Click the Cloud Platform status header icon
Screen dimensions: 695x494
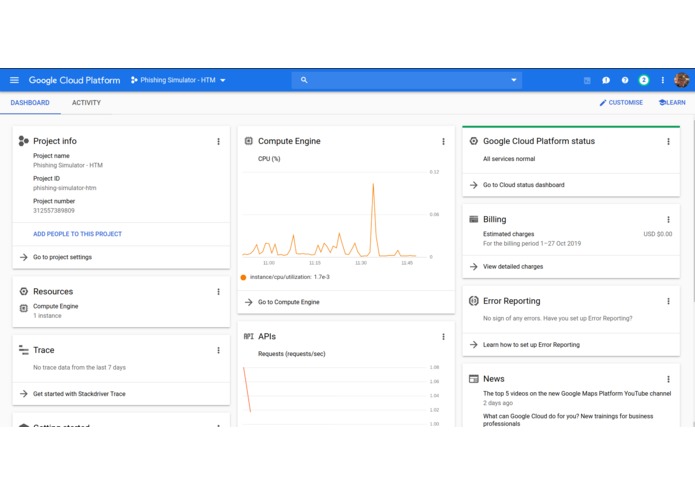(x=474, y=141)
